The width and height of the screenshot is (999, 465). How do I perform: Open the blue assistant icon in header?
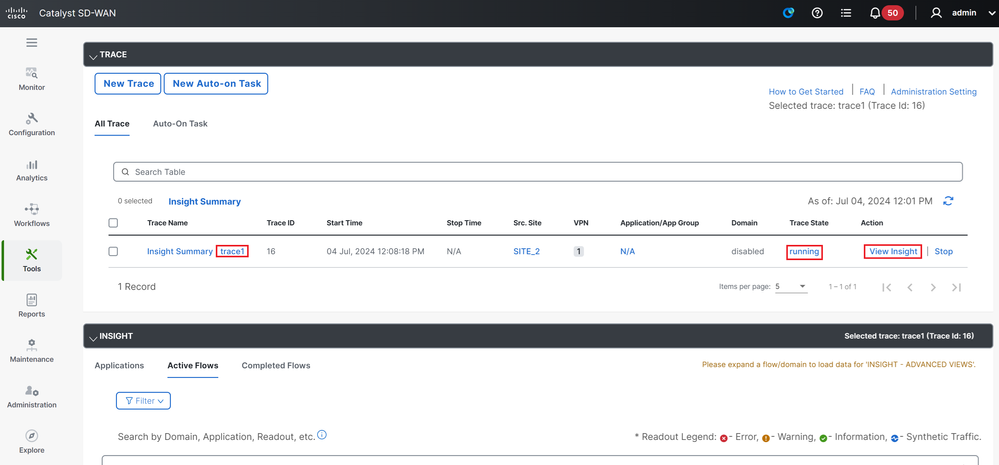pos(789,13)
